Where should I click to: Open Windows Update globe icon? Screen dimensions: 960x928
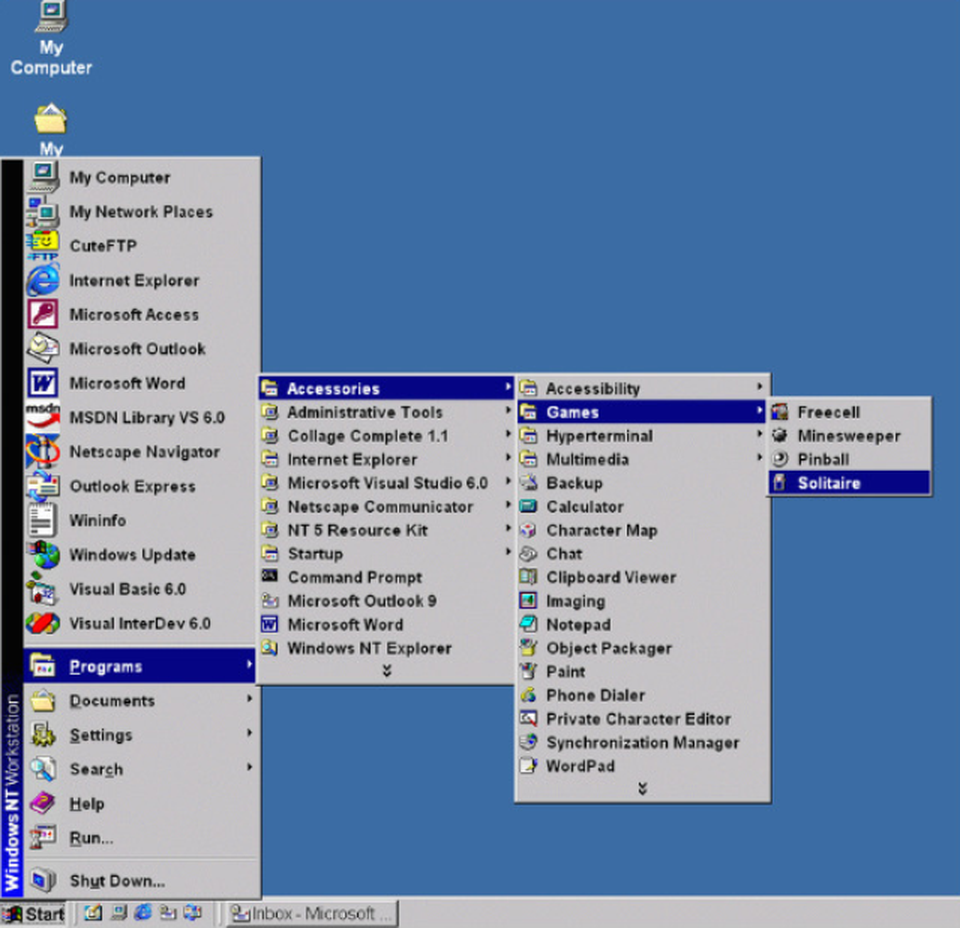tap(42, 554)
